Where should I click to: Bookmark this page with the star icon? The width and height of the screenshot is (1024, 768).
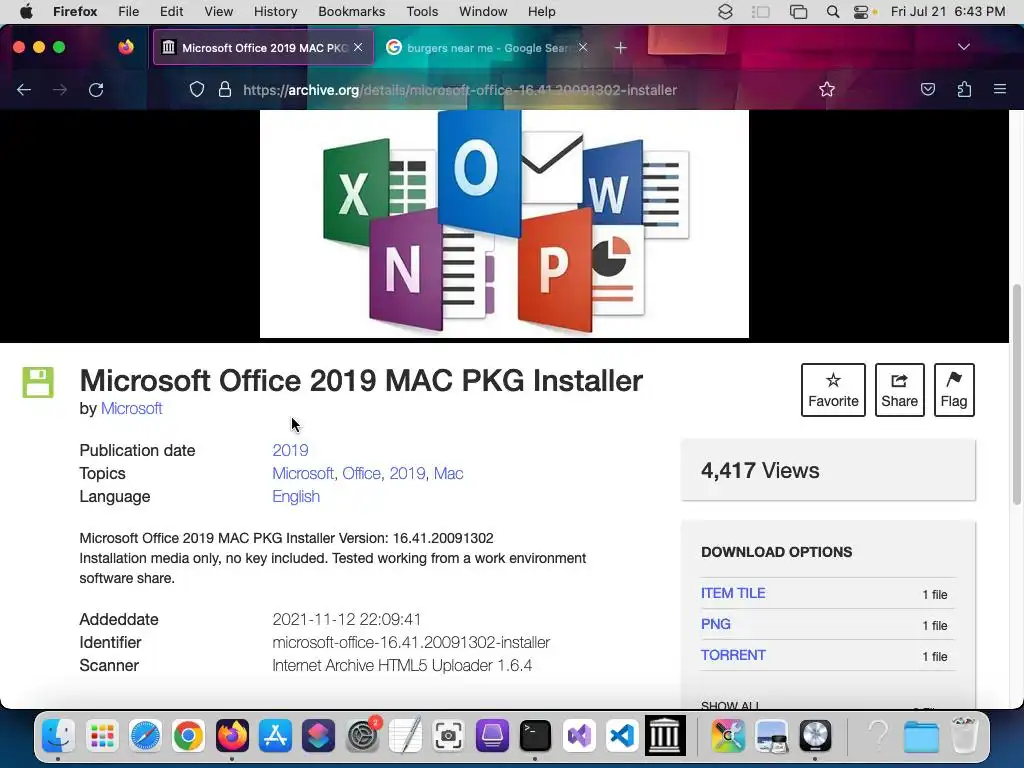tap(827, 89)
